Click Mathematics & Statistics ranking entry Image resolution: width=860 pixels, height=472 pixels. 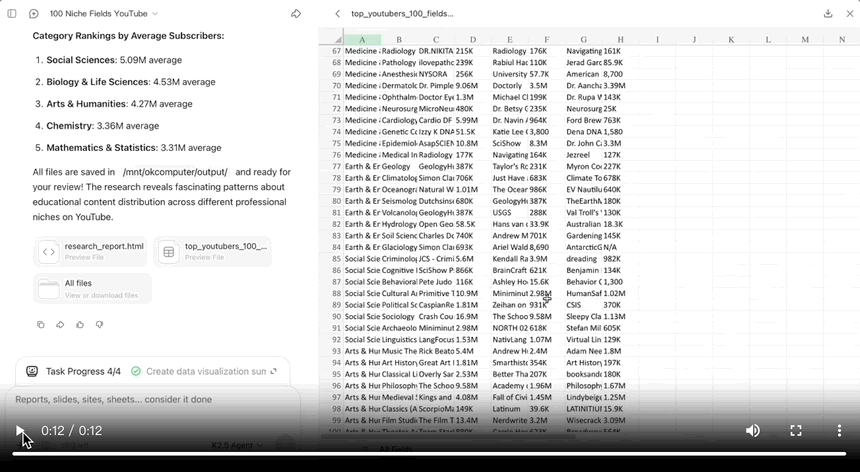click(134, 148)
